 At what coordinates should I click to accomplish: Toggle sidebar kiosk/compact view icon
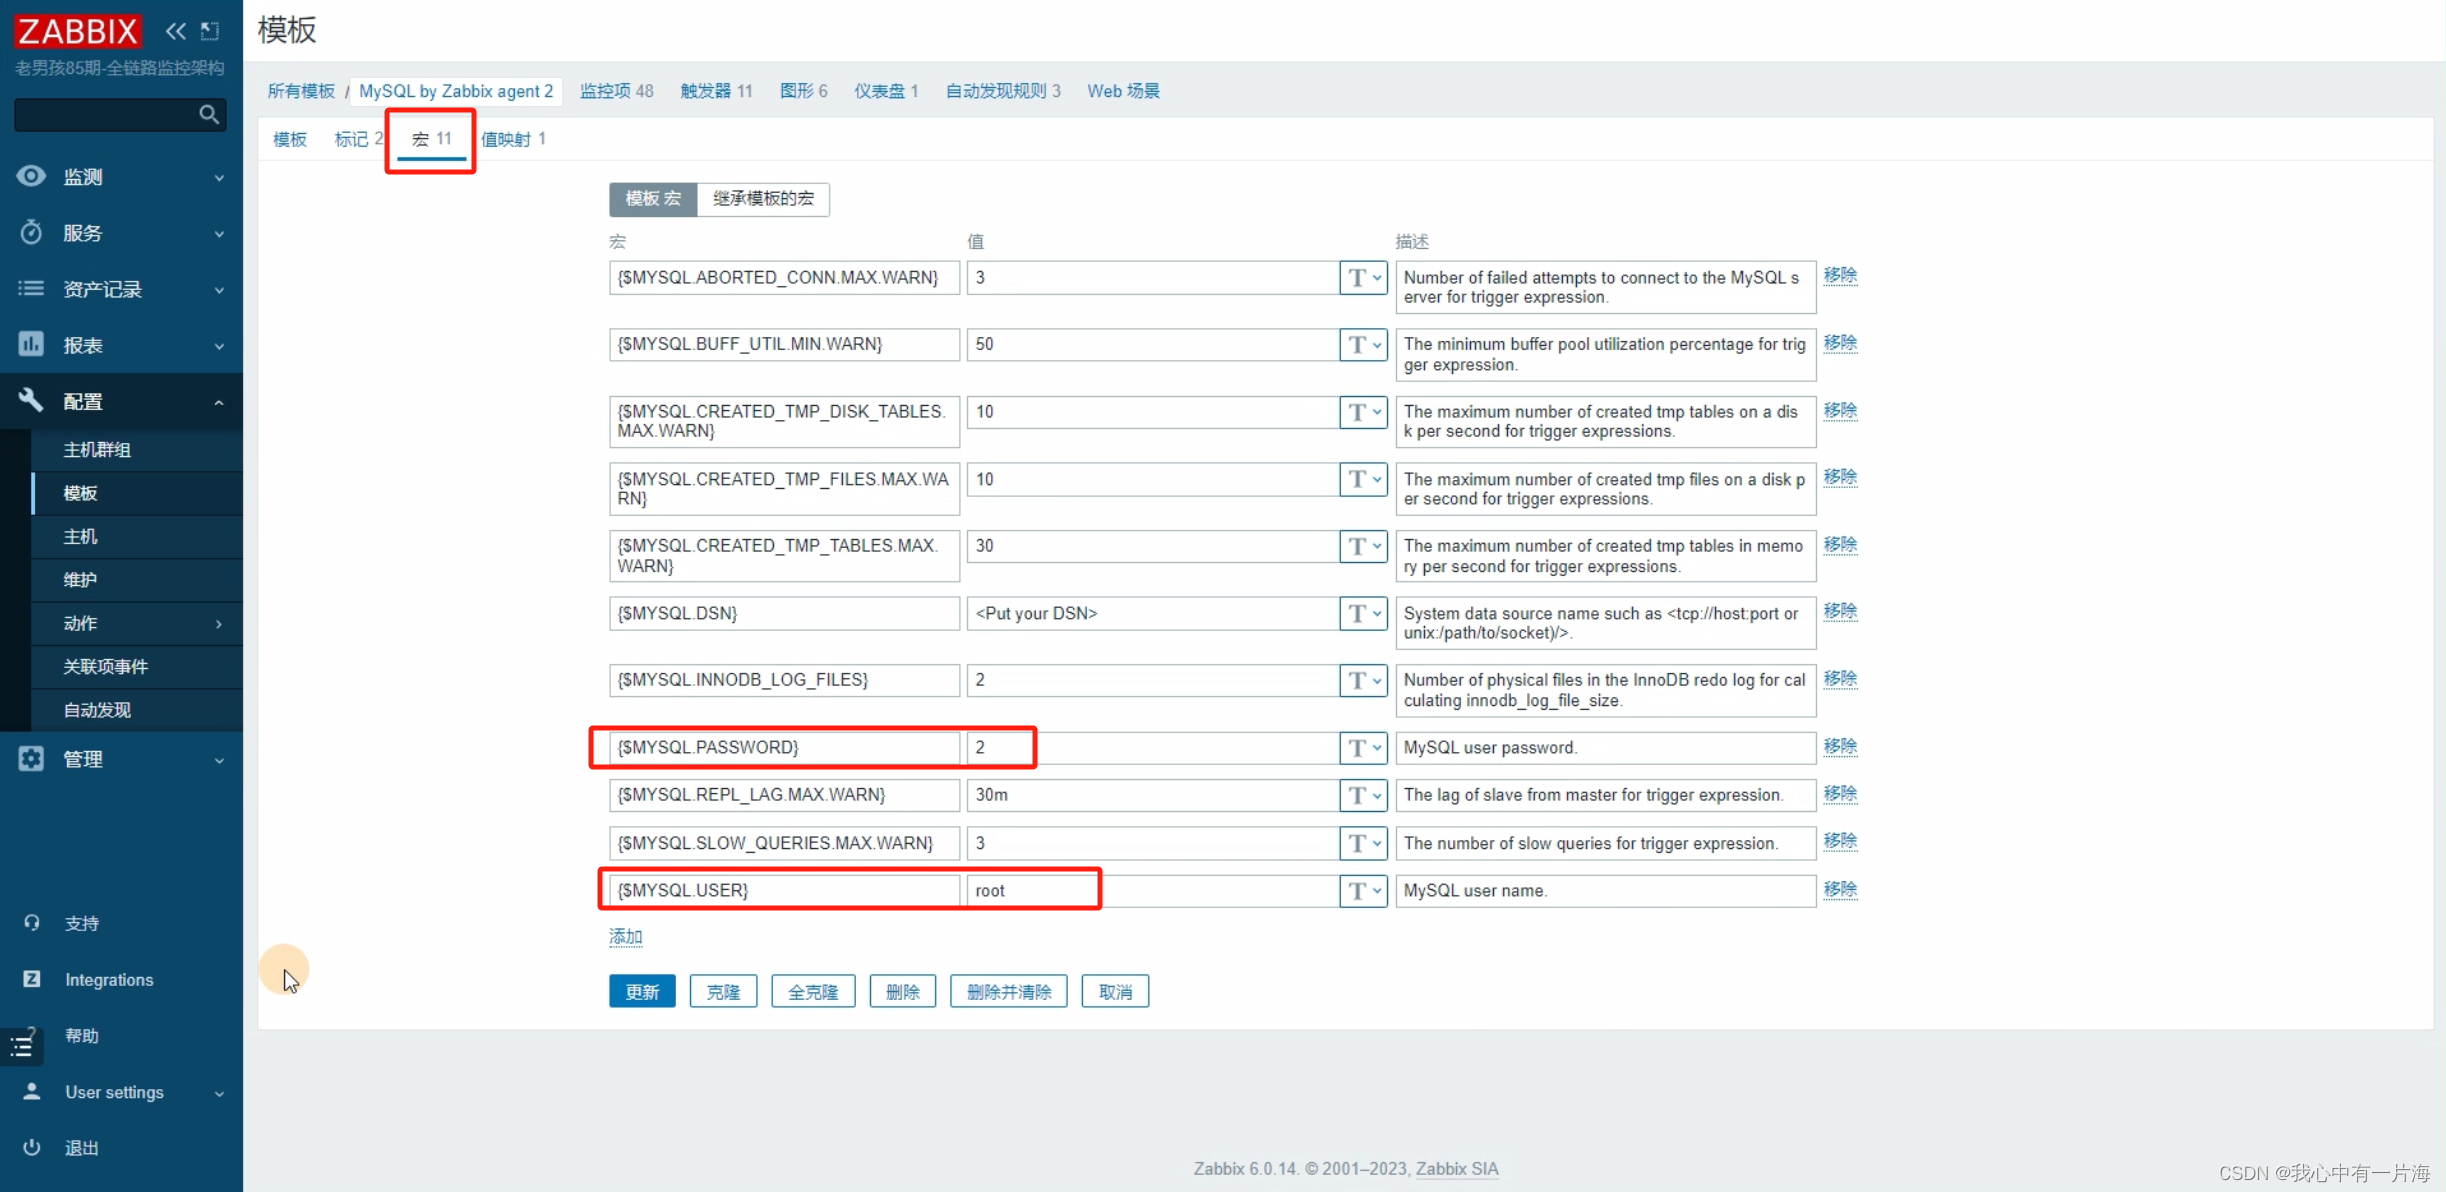(210, 31)
